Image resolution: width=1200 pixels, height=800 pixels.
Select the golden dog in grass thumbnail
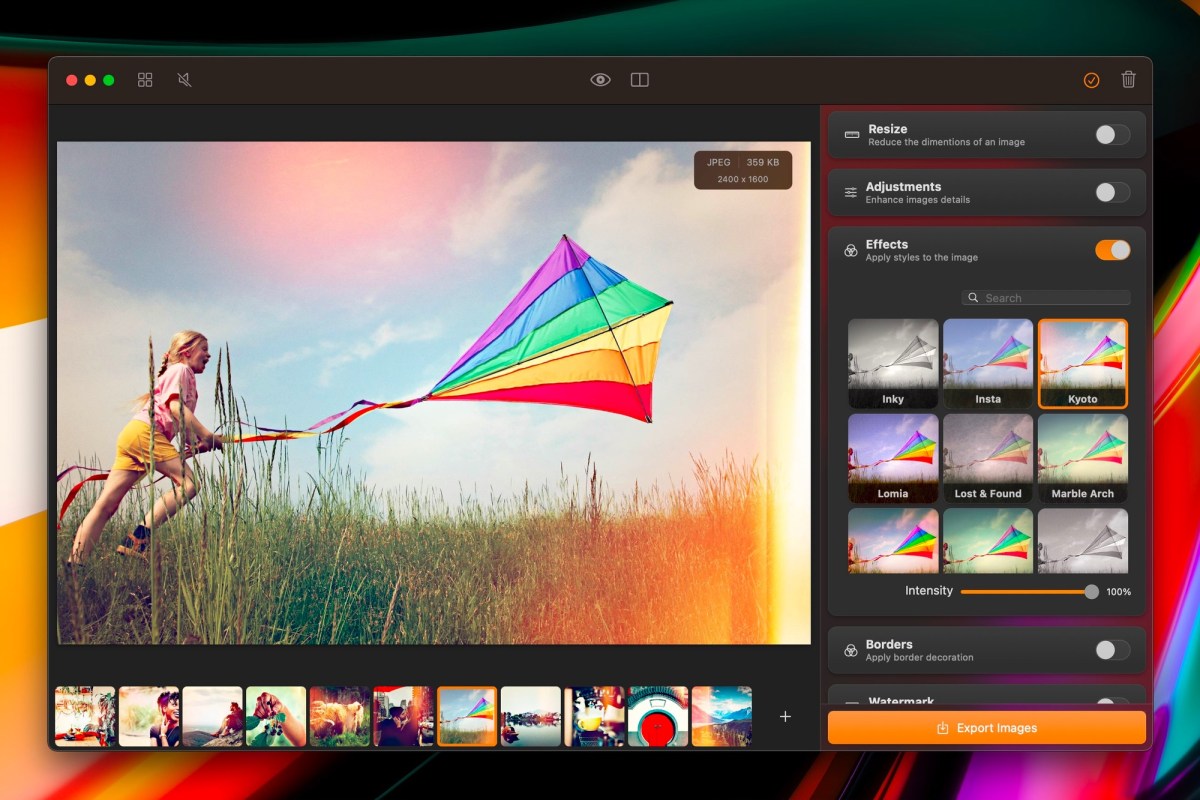tap(340, 716)
